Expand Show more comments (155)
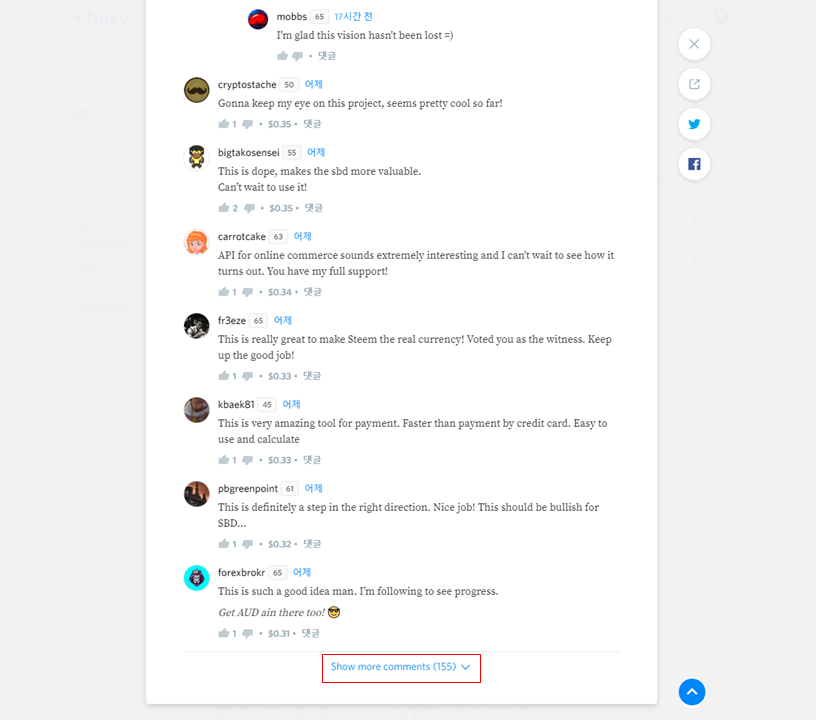816x720 pixels. (x=401, y=667)
